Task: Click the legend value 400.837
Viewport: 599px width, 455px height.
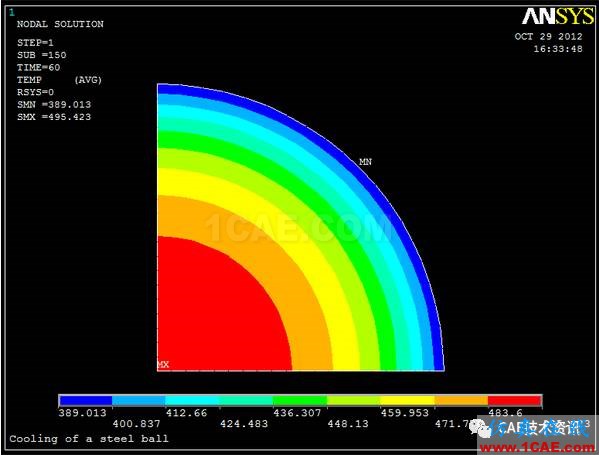Action: pyautogui.click(x=136, y=424)
